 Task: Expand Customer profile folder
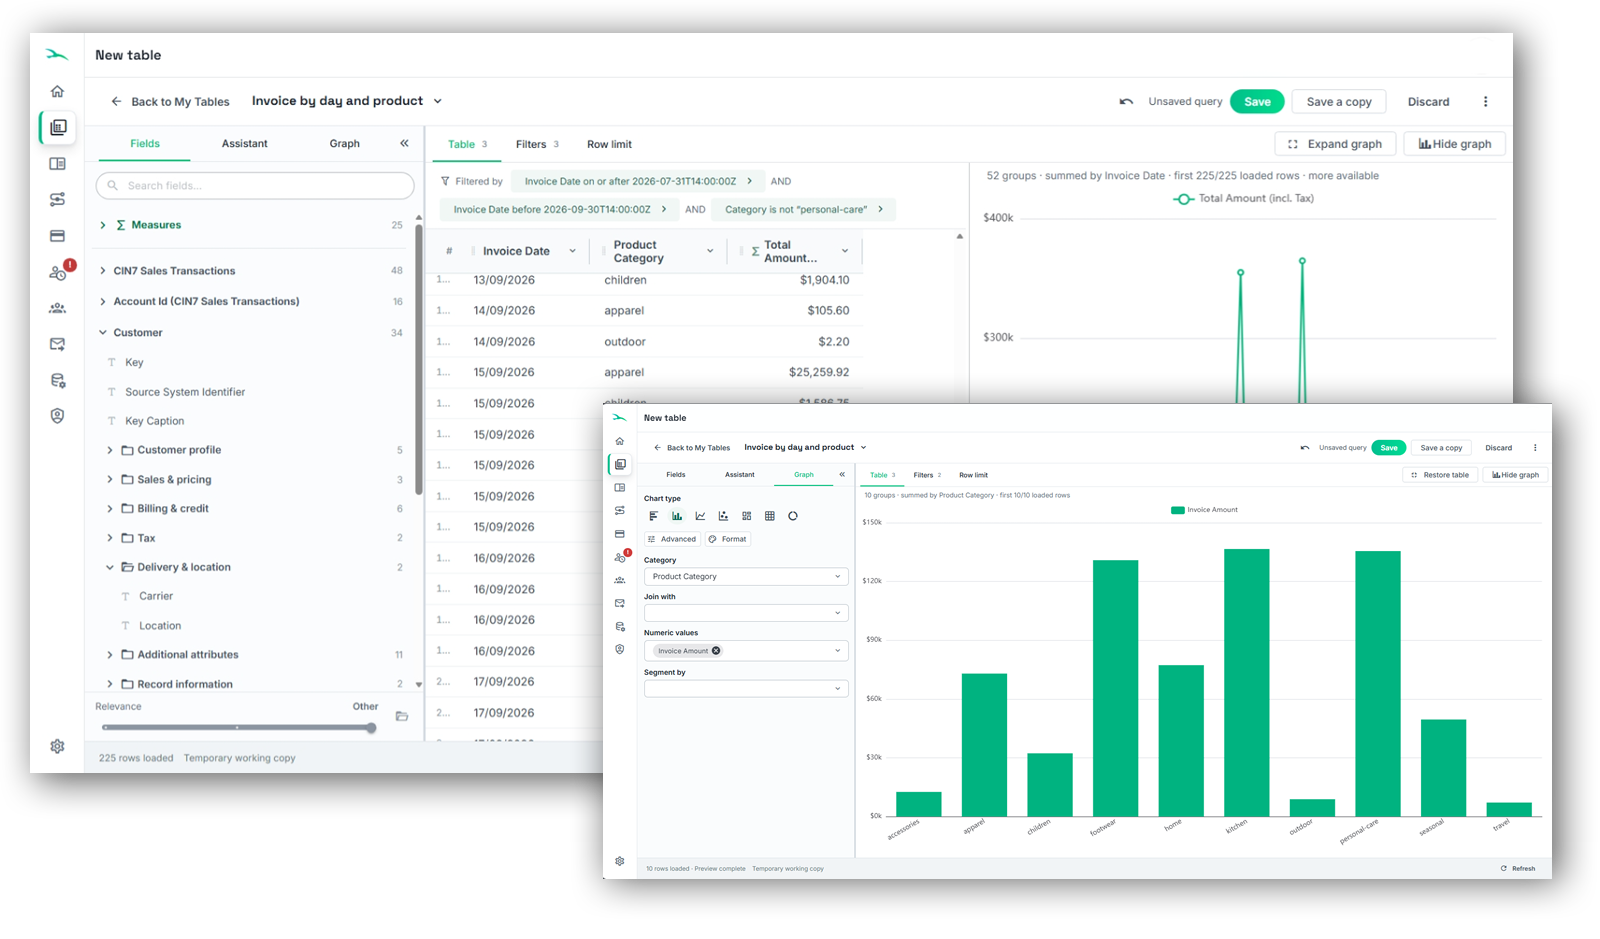coord(110,450)
